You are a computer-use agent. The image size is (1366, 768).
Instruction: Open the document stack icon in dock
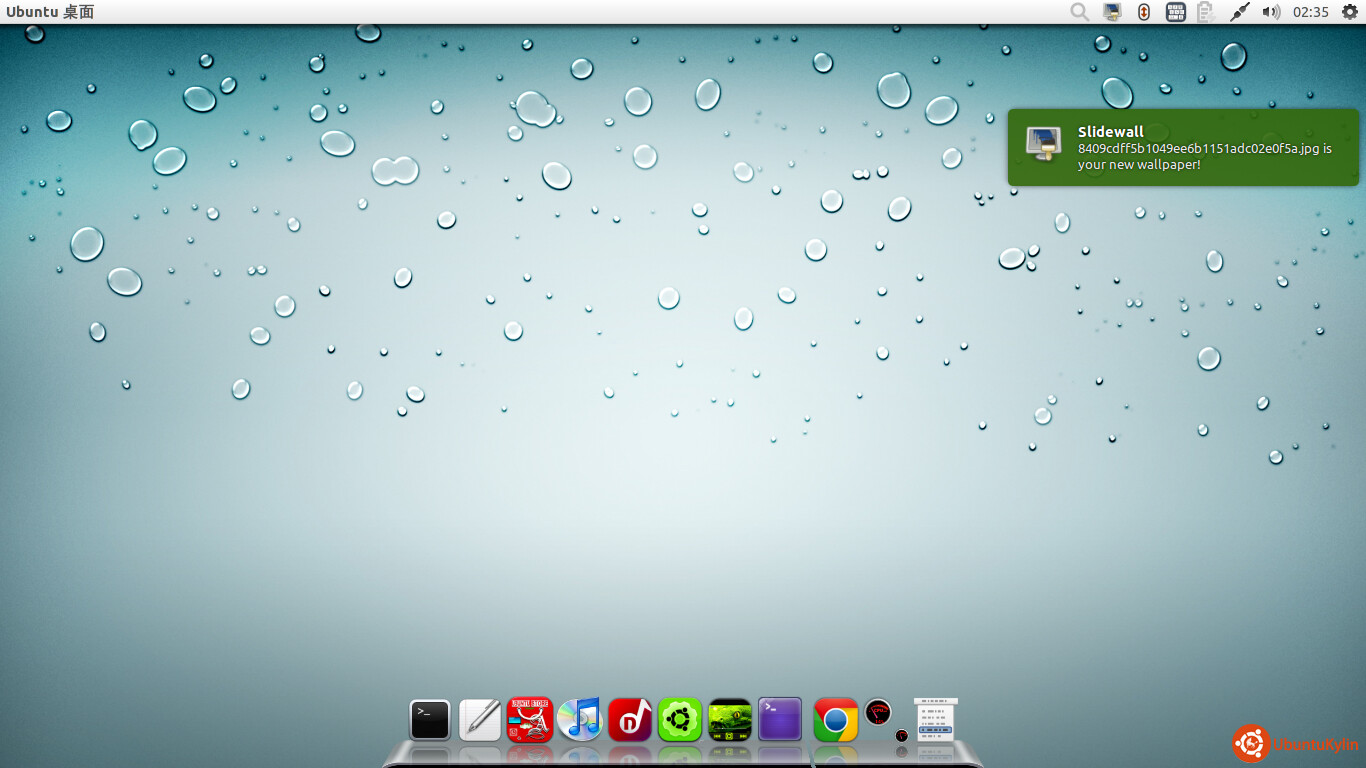(935, 718)
